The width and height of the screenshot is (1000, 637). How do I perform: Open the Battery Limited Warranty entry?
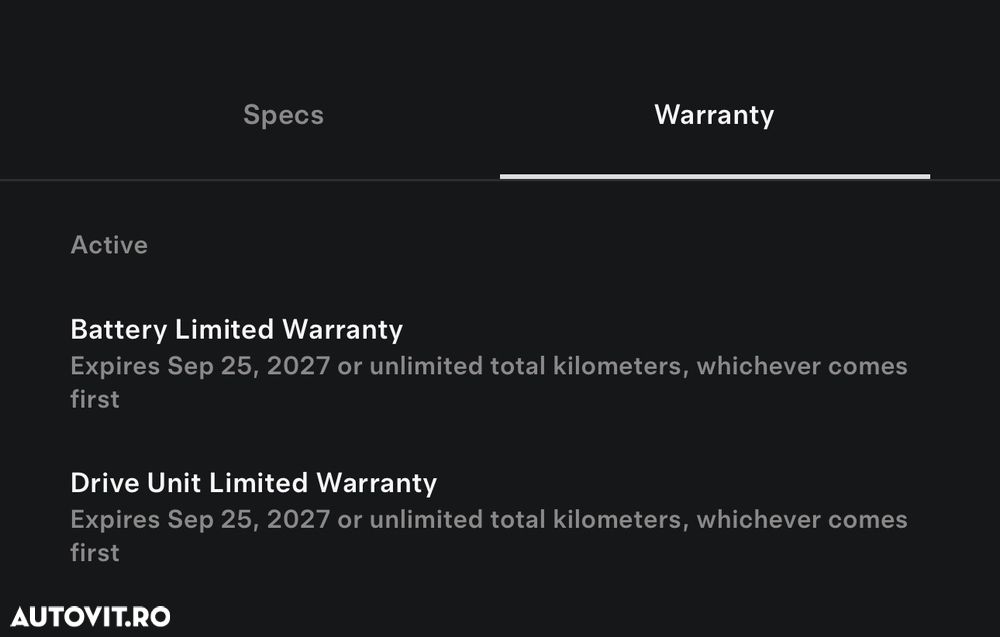[x=237, y=330]
